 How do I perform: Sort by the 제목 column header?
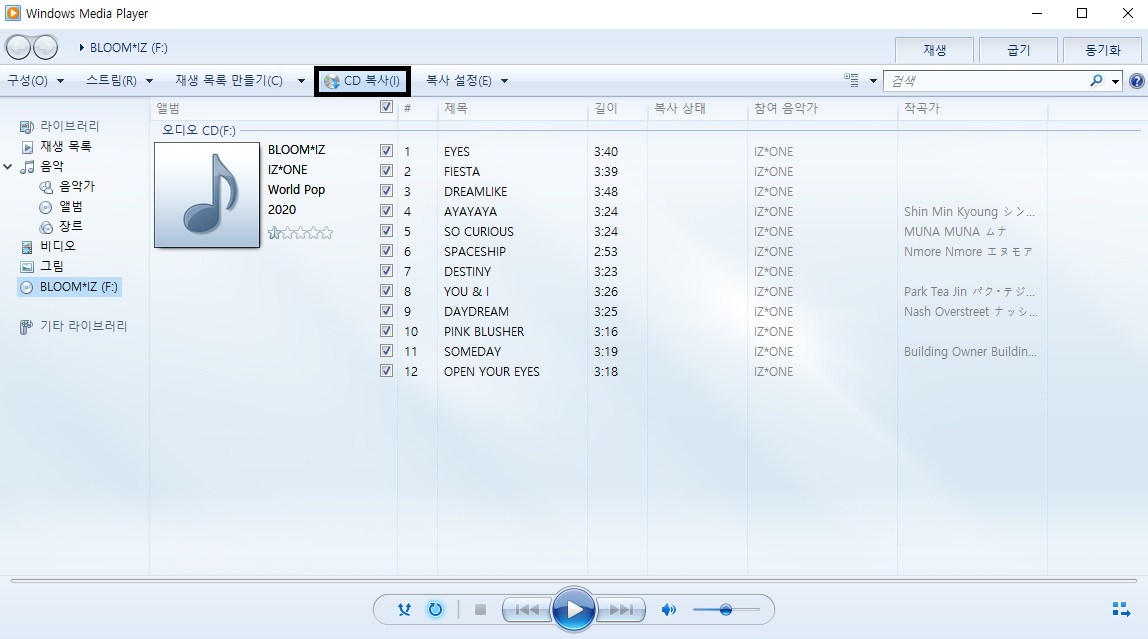[x=512, y=108]
